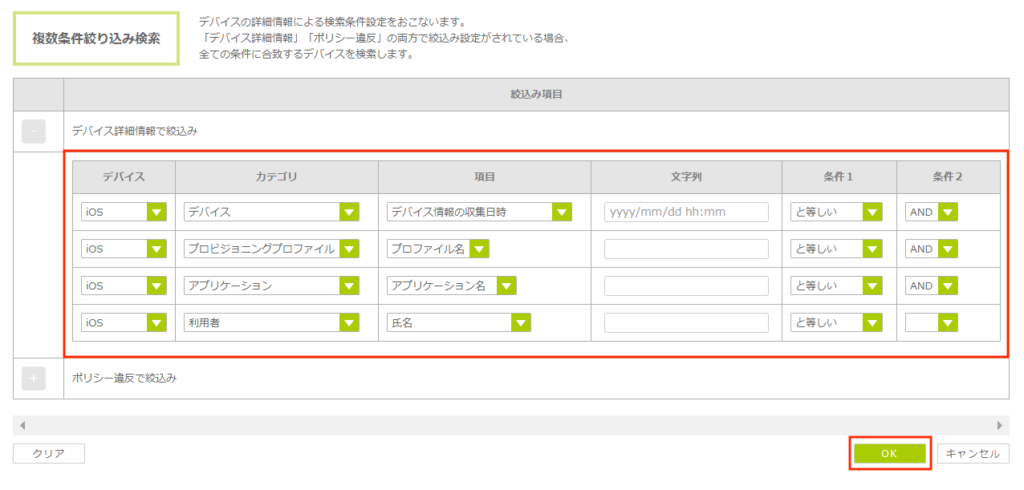Open the アプリケーション名 item dropdown

coord(451,286)
